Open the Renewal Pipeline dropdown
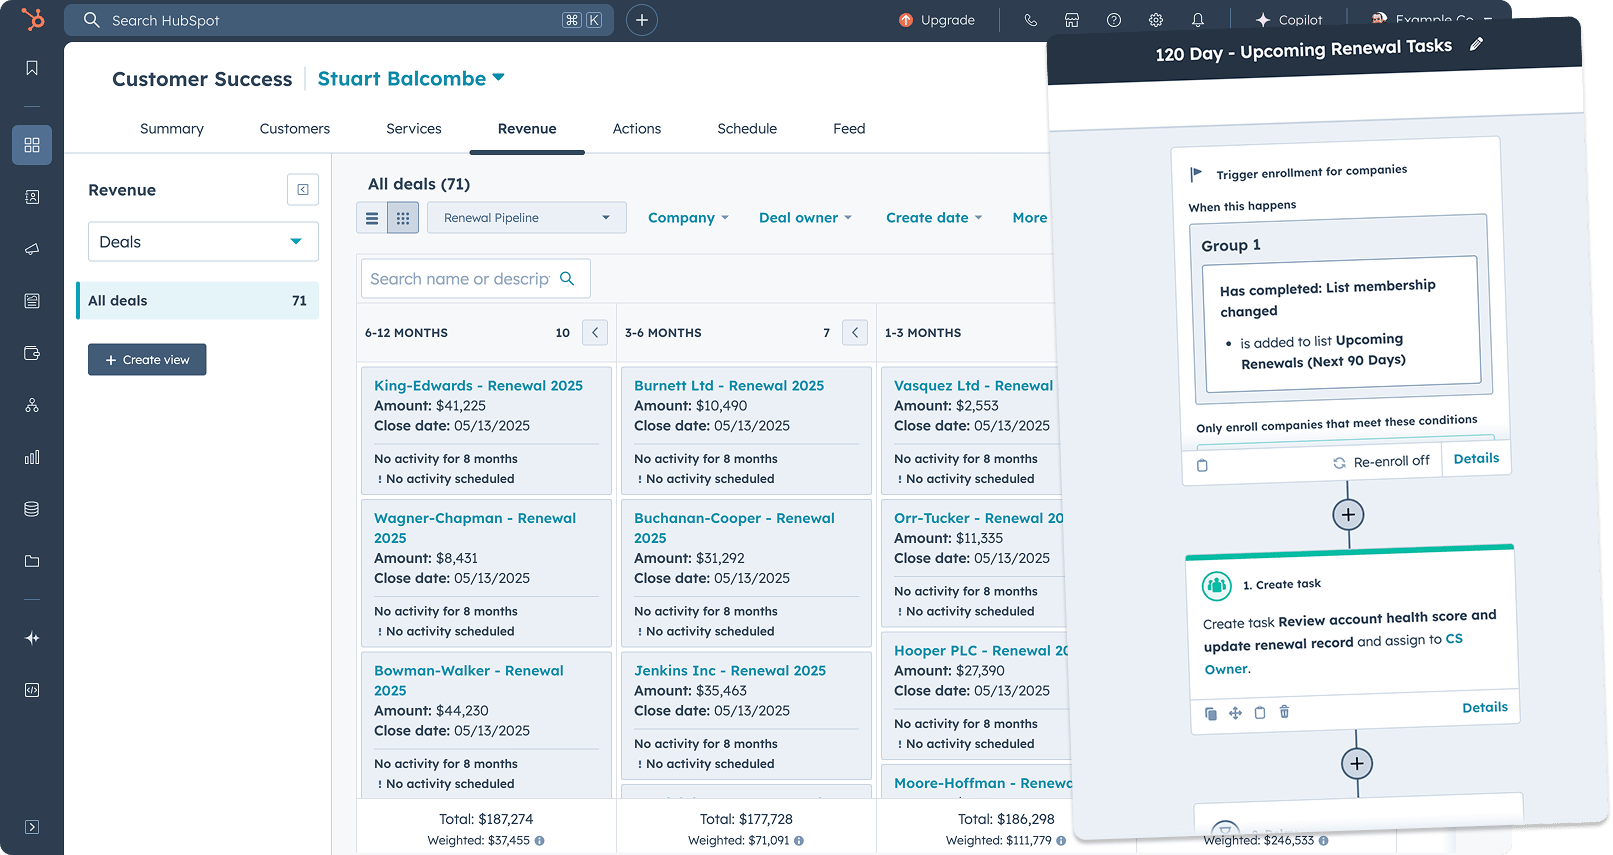The width and height of the screenshot is (1613, 855). tap(527, 218)
